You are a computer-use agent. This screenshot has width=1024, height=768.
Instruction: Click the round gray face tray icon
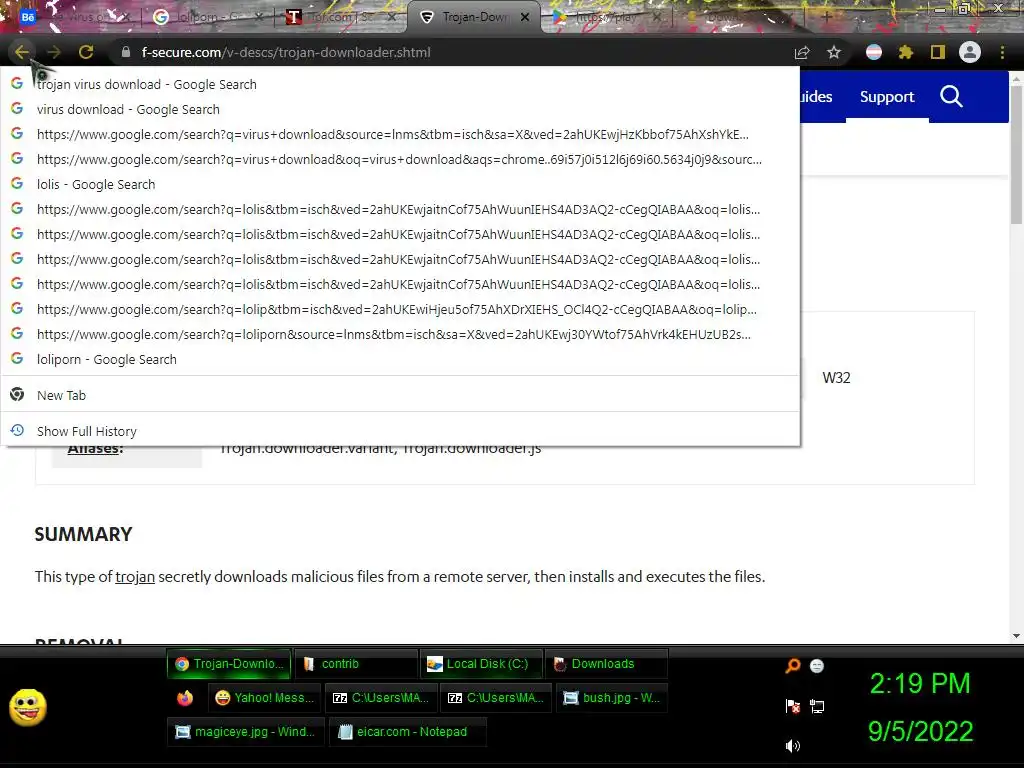(x=817, y=666)
